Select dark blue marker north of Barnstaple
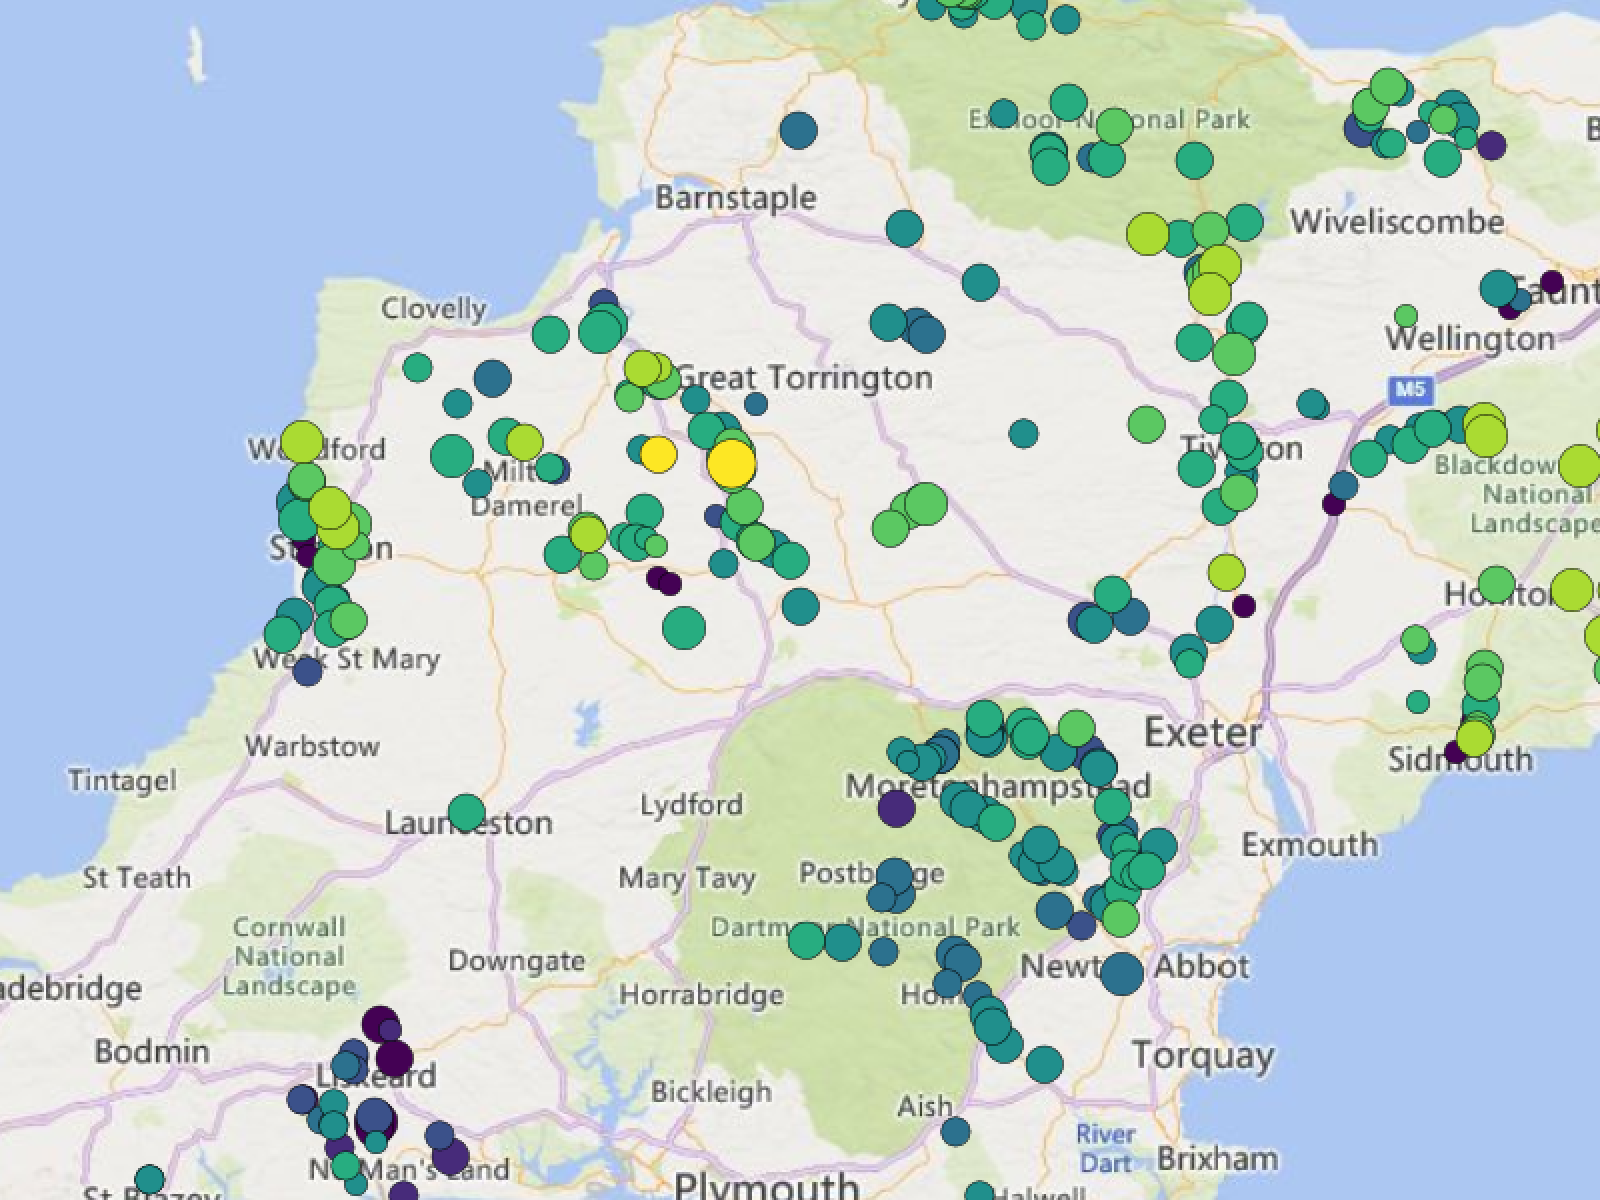The image size is (1600, 1200). 798,130
